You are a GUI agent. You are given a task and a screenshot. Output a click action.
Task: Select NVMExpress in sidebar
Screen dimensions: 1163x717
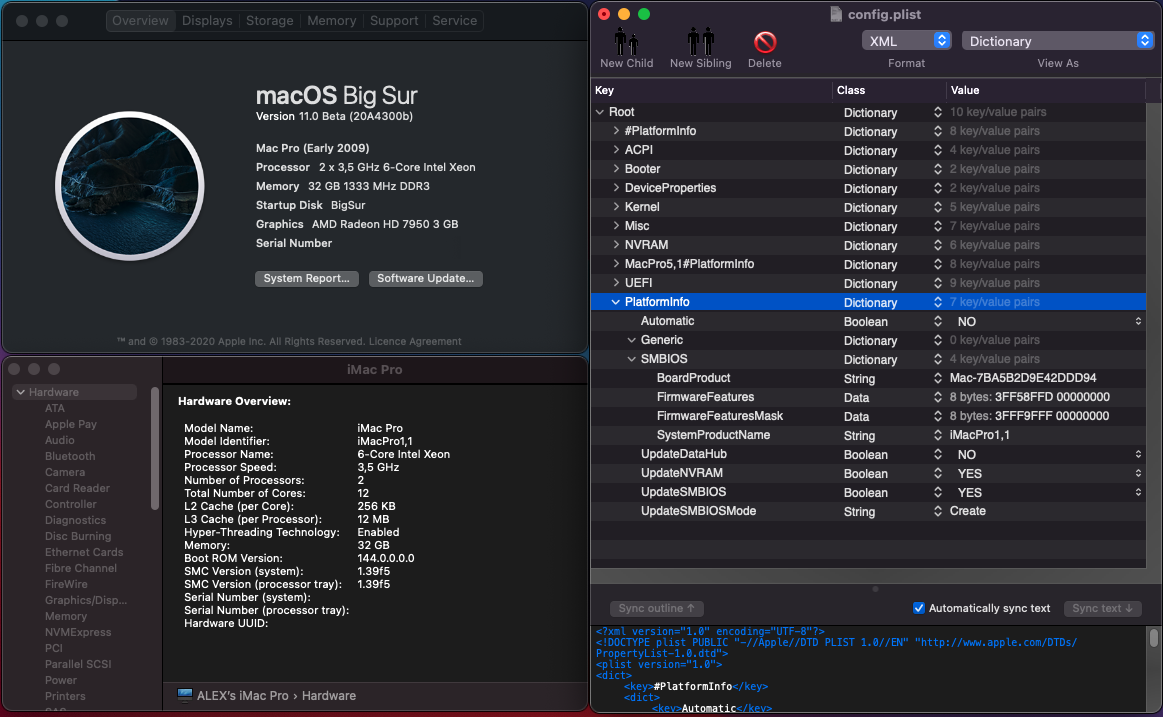pyautogui.click(x=78, y=632)
